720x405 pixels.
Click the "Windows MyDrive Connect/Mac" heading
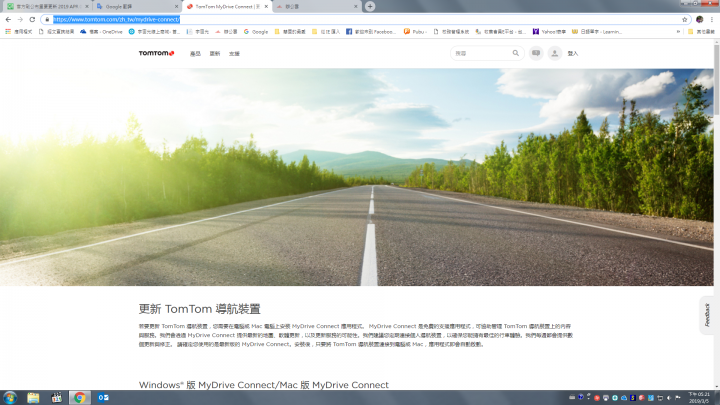pos(264,385)
